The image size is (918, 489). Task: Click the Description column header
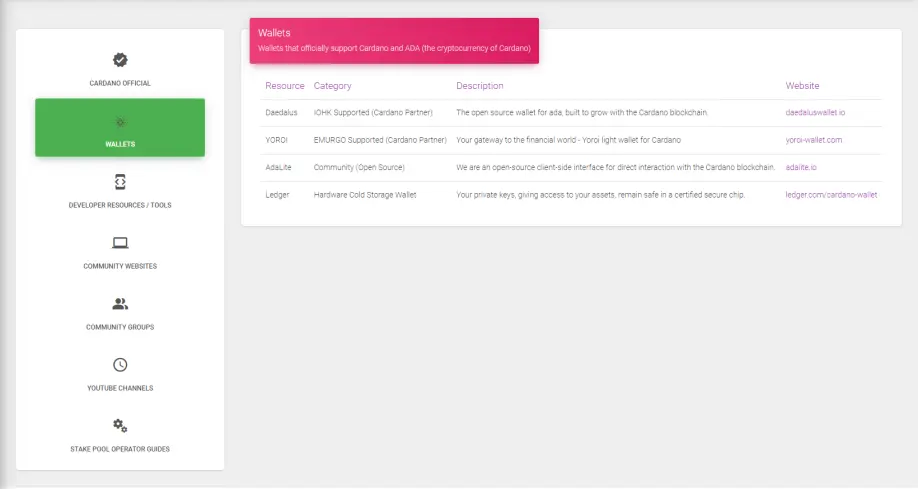click(x=479, y=86)
